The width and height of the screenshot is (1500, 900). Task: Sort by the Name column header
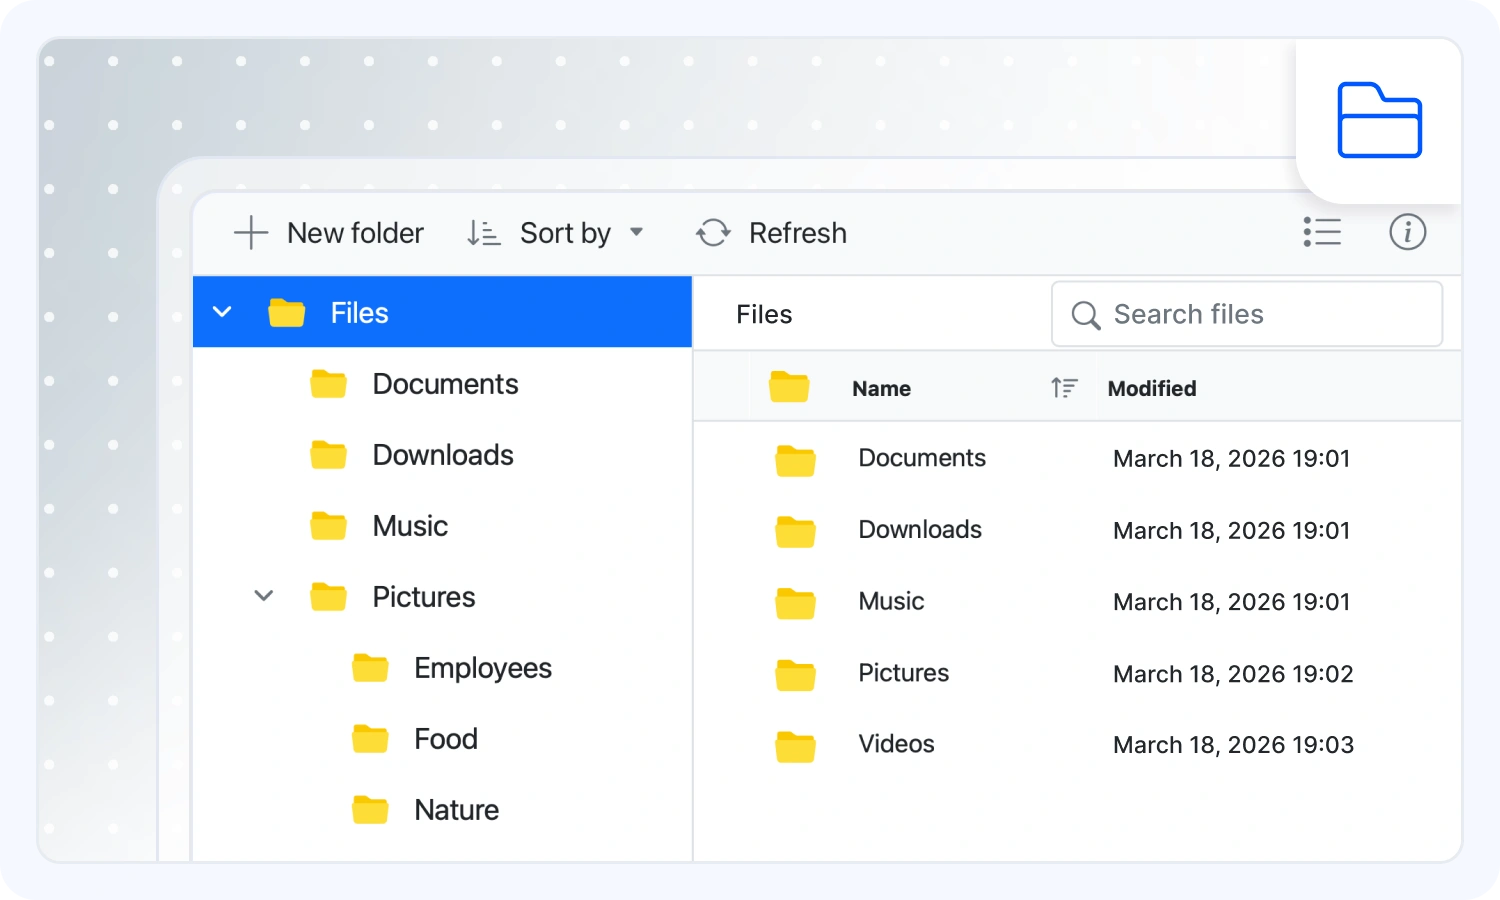(x=881, y=388)
